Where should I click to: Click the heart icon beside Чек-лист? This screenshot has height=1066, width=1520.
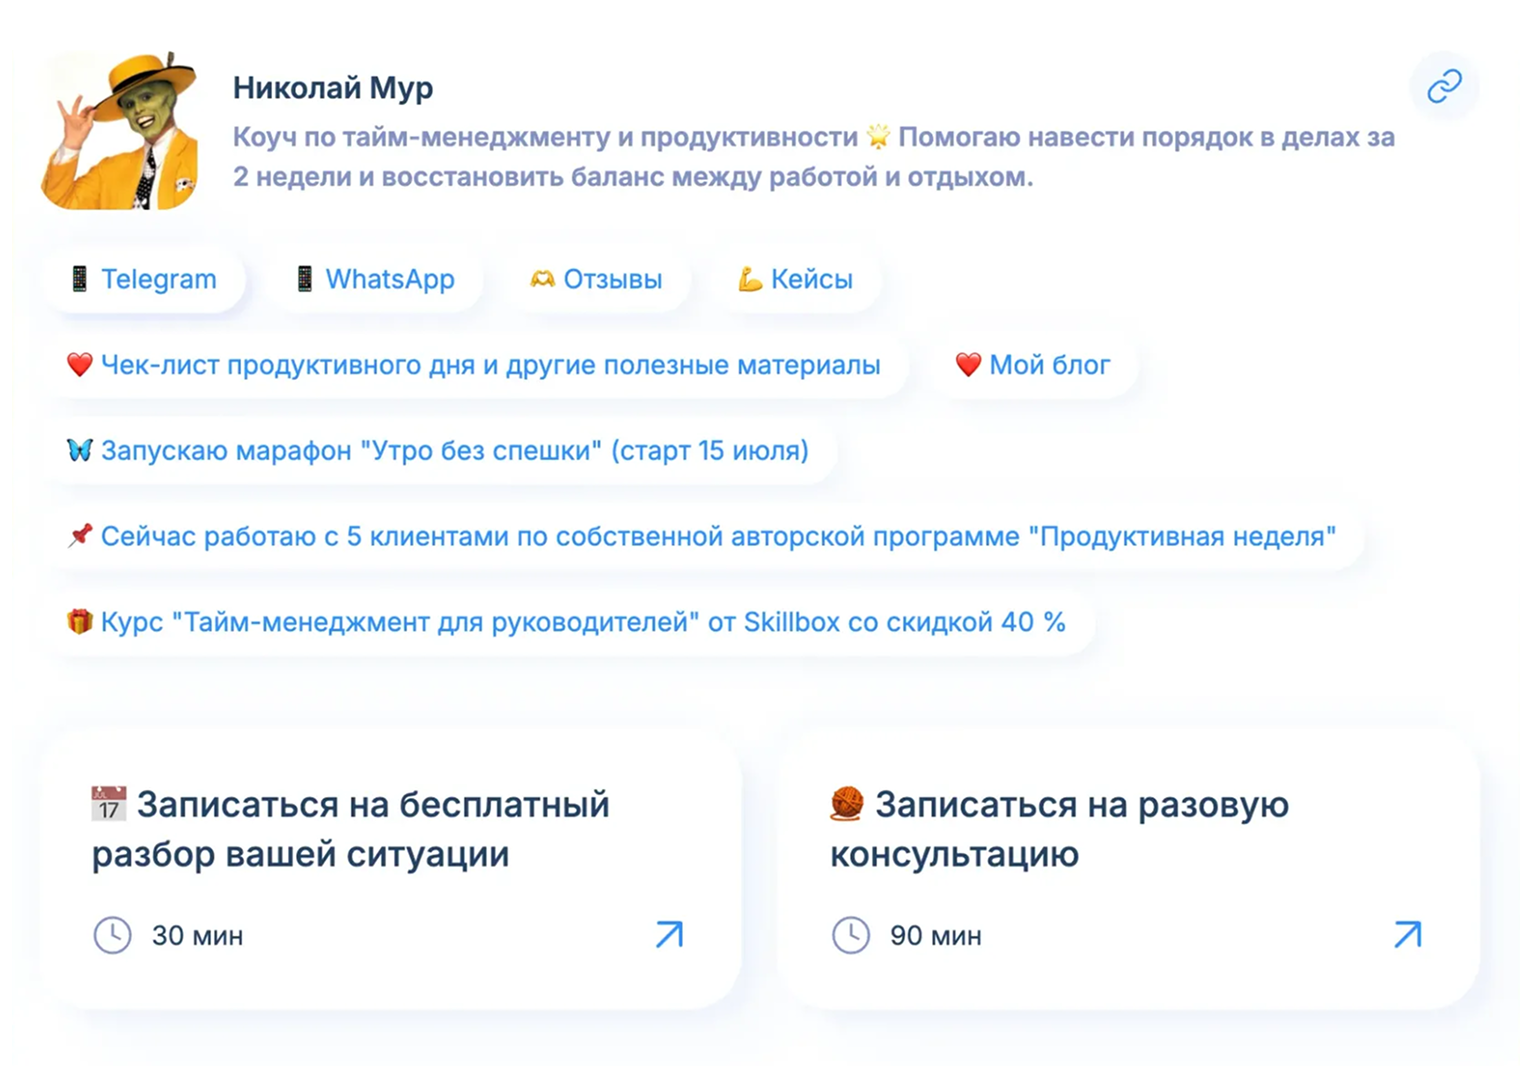pyautogui.click(x=80, y=365)
